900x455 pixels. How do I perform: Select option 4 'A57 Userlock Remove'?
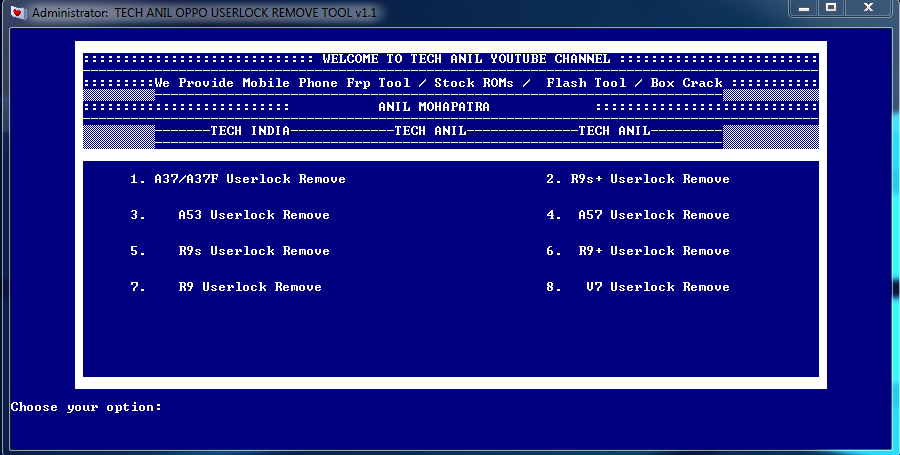(638, 215)
